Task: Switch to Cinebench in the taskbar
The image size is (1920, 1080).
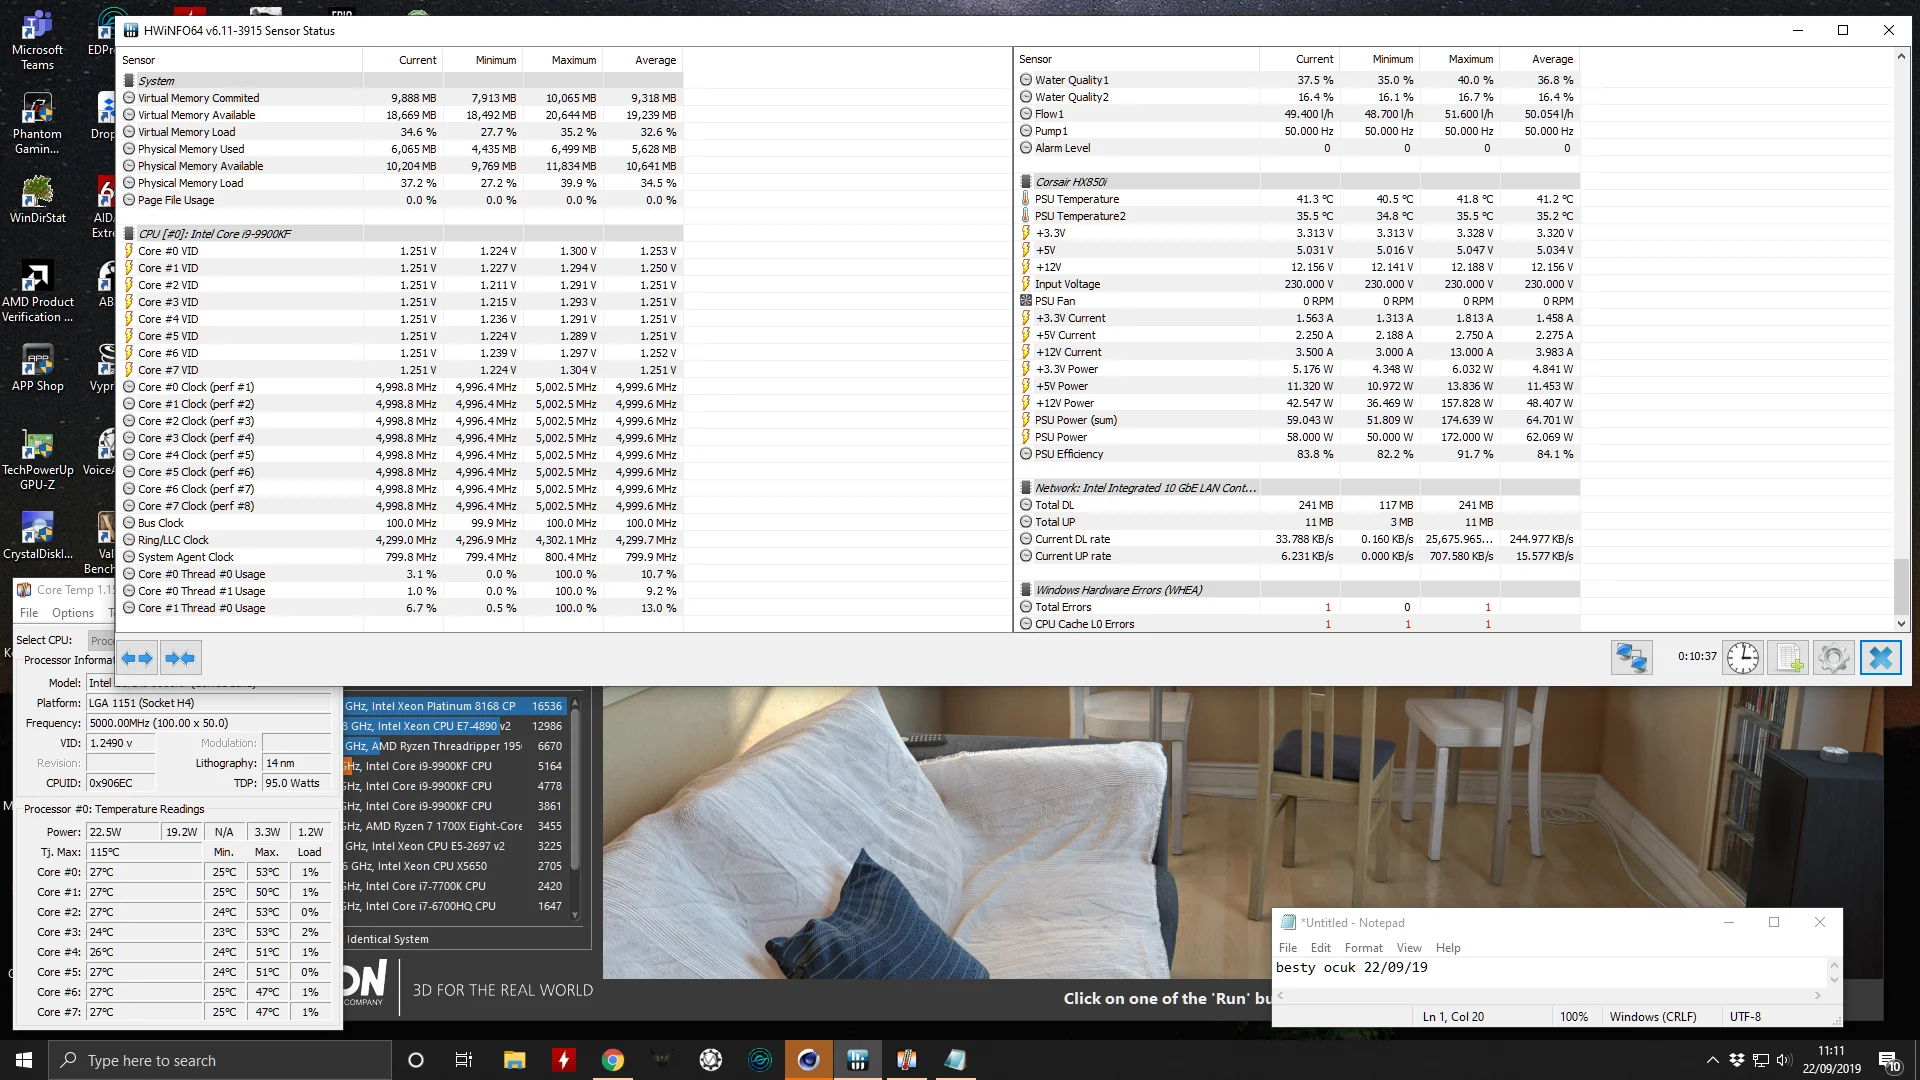Action: click(809, 1060)
